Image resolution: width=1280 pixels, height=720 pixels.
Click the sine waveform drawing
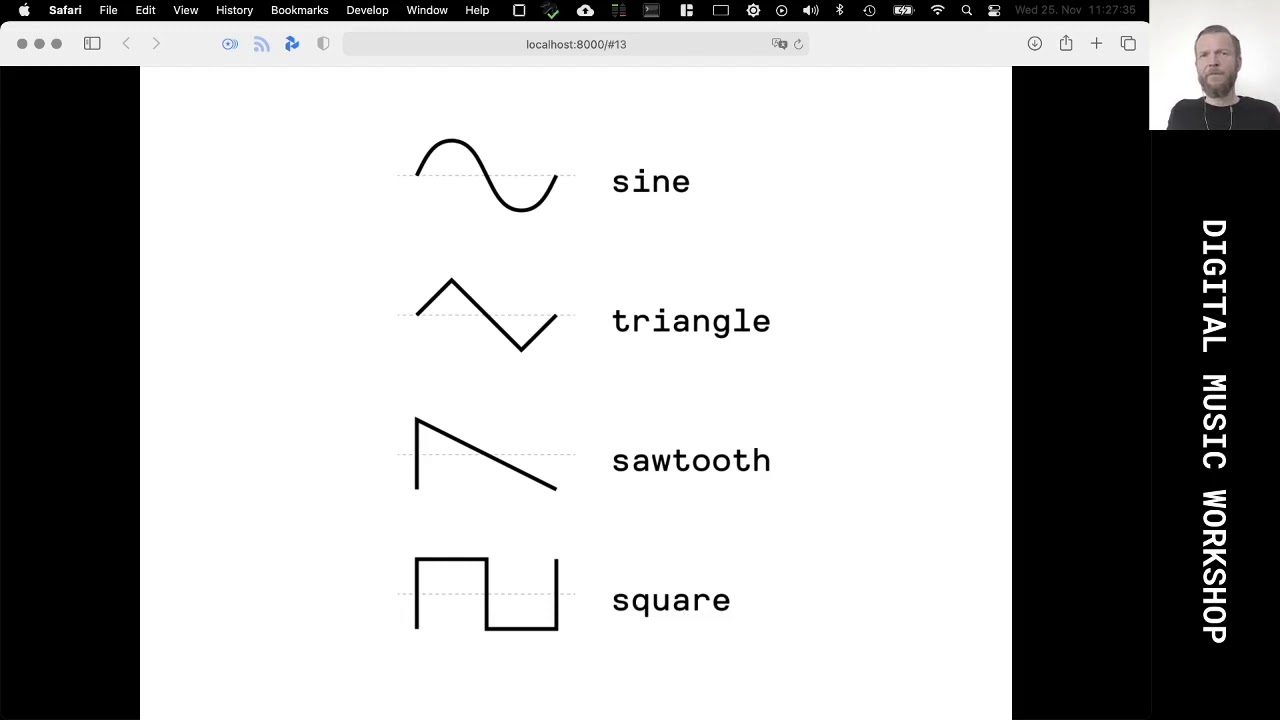coord(486,176)
